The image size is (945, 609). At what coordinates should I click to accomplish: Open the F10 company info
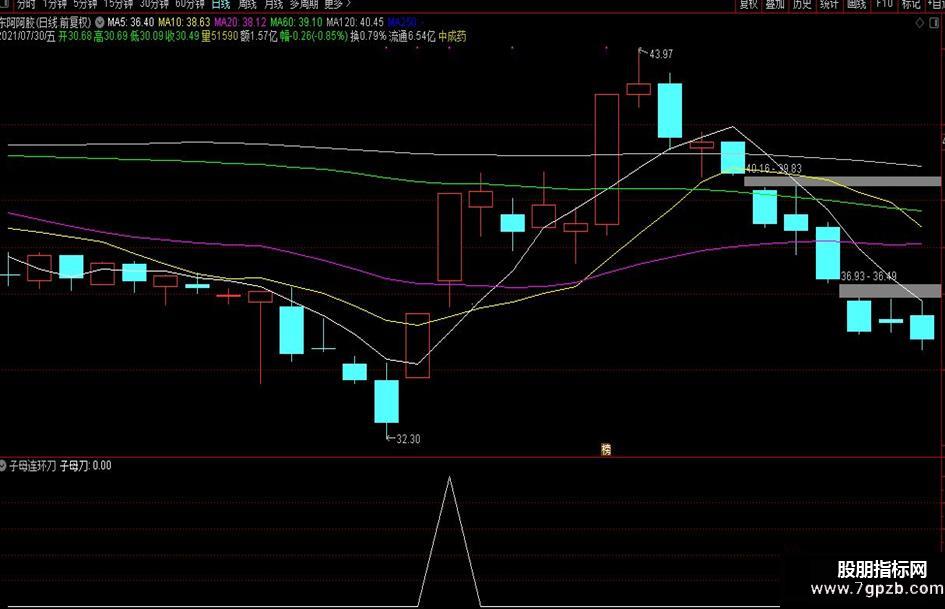click(884, 4)
